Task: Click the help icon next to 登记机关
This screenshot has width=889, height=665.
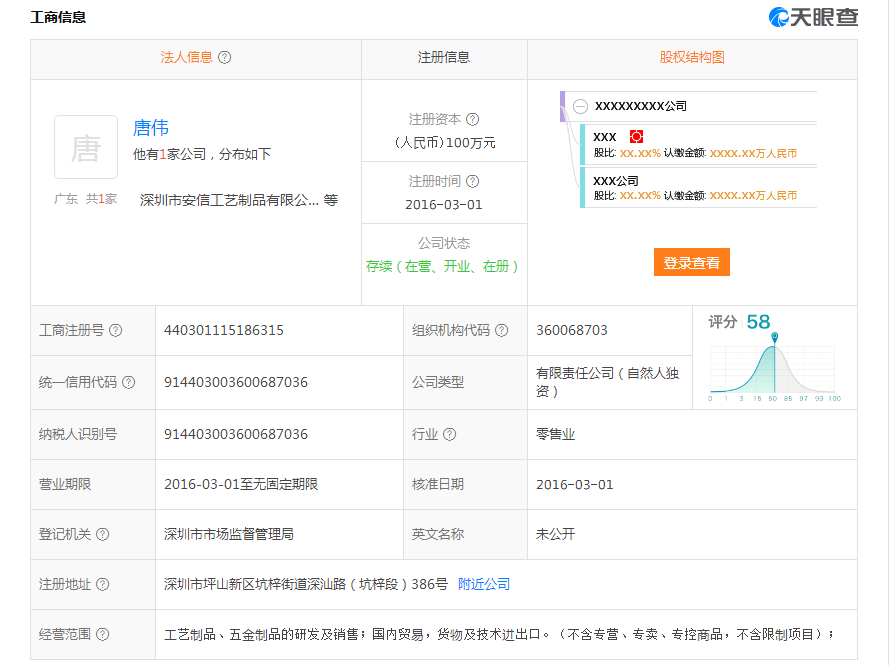Action: click(103, 534)
